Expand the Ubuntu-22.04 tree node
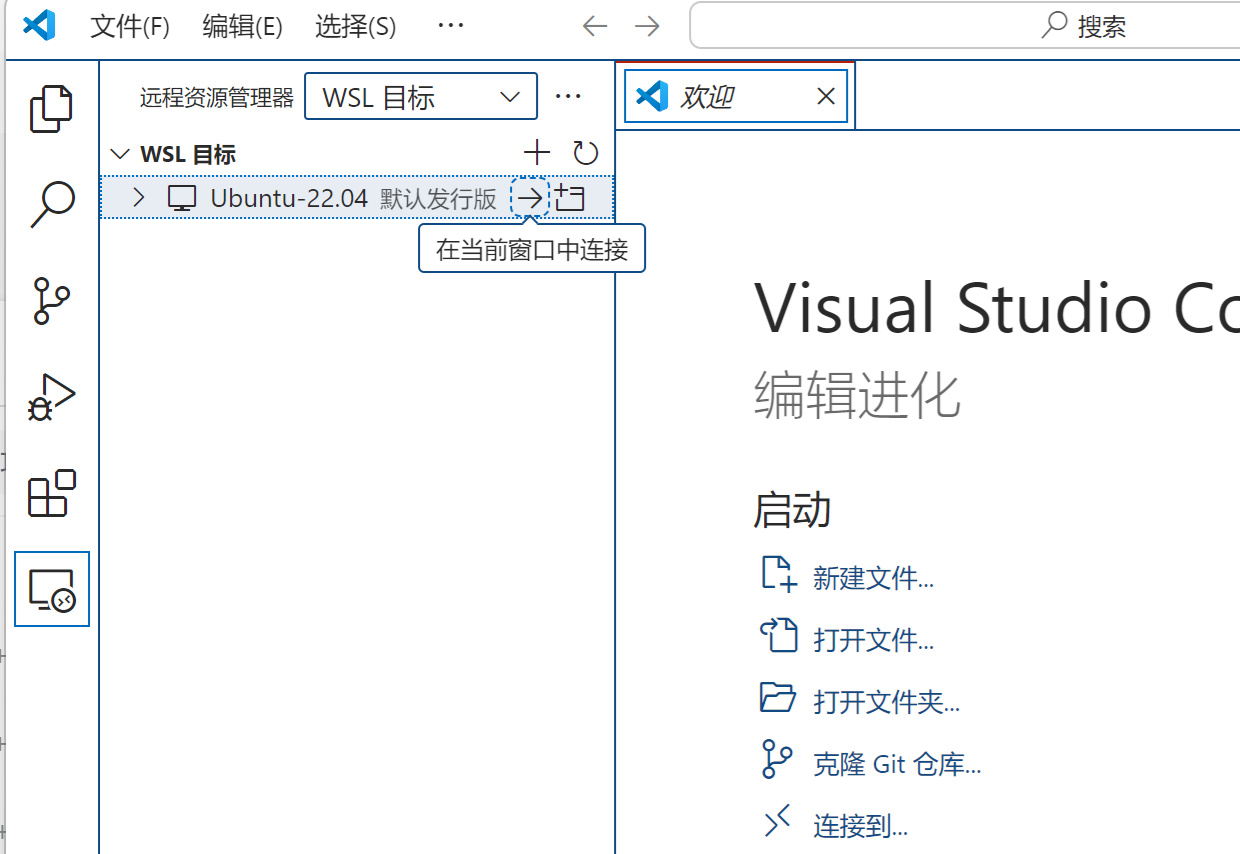This screenshot has height=854, width=1240. 139,198
